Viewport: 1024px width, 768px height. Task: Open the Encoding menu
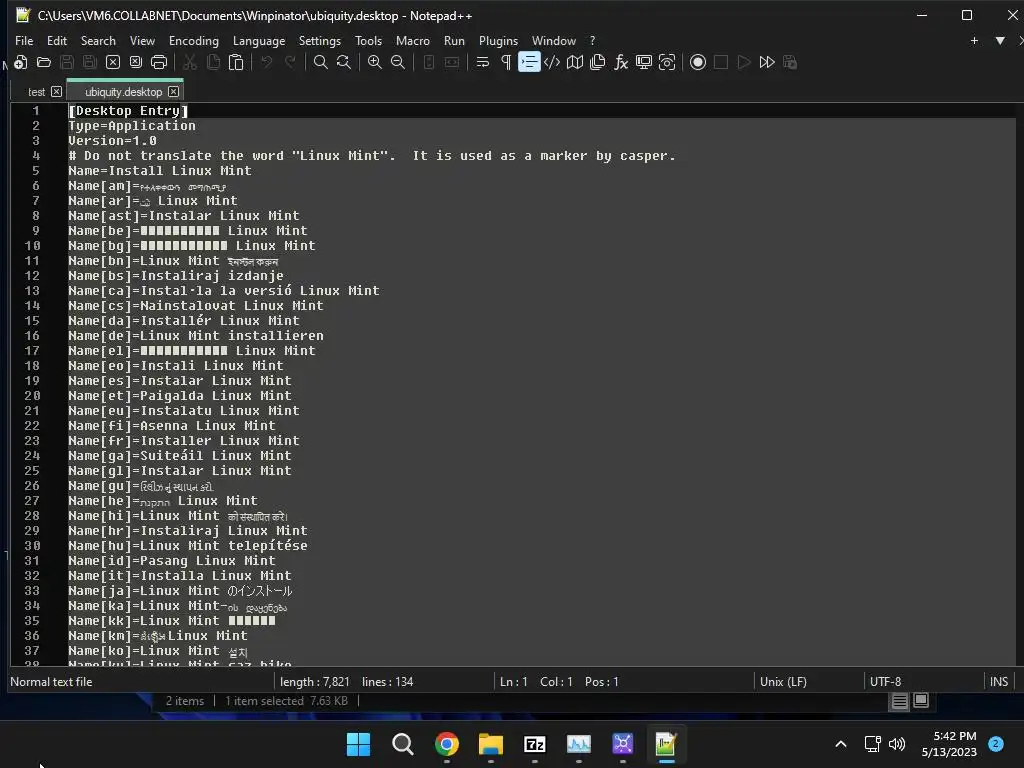194,40
